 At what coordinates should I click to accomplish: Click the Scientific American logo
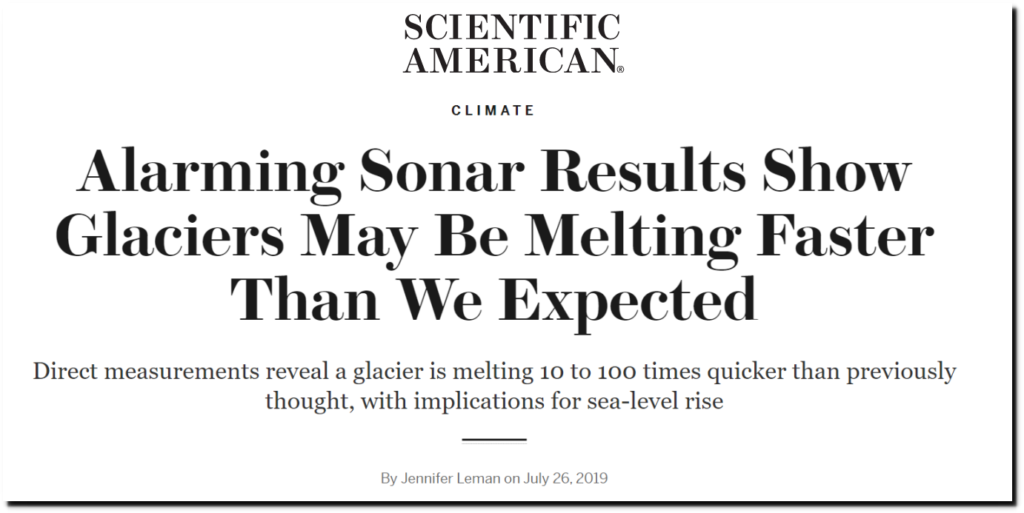pyautogui.click(x=513, y=44)
